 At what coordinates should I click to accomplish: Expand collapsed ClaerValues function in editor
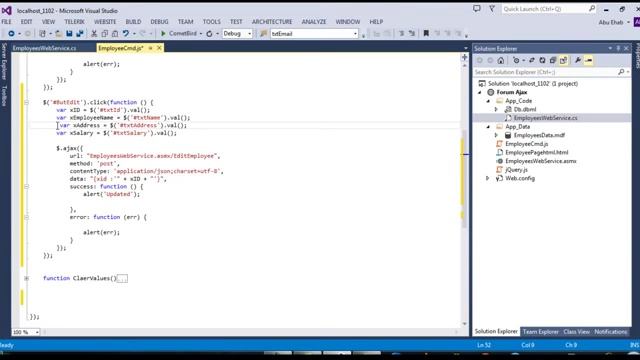pyautogui.click(x=27, y=278)
